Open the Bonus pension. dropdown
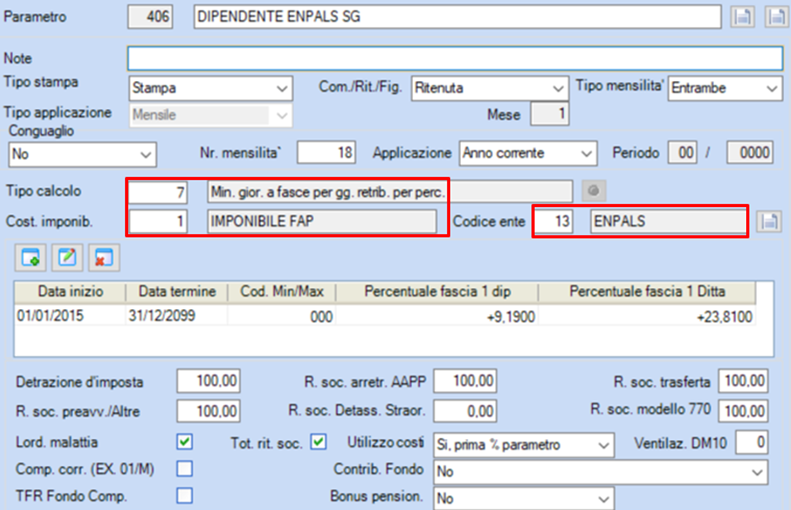This screenshot has width=791, height=510. 524,498
